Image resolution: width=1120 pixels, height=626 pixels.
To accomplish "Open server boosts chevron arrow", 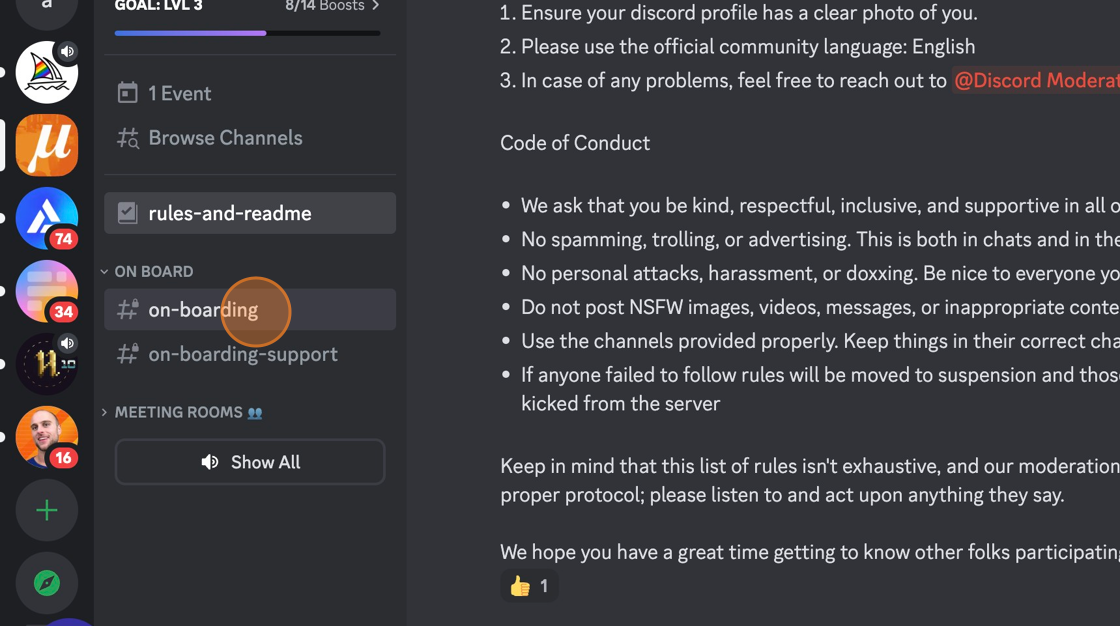I will [376, 6].
